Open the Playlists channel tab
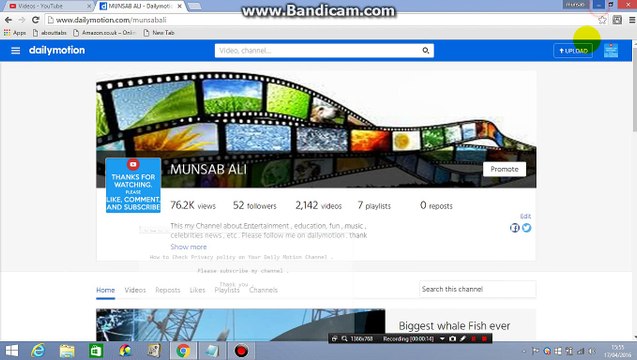The height and width of the screenshot is (360, 637). [227, 290]
